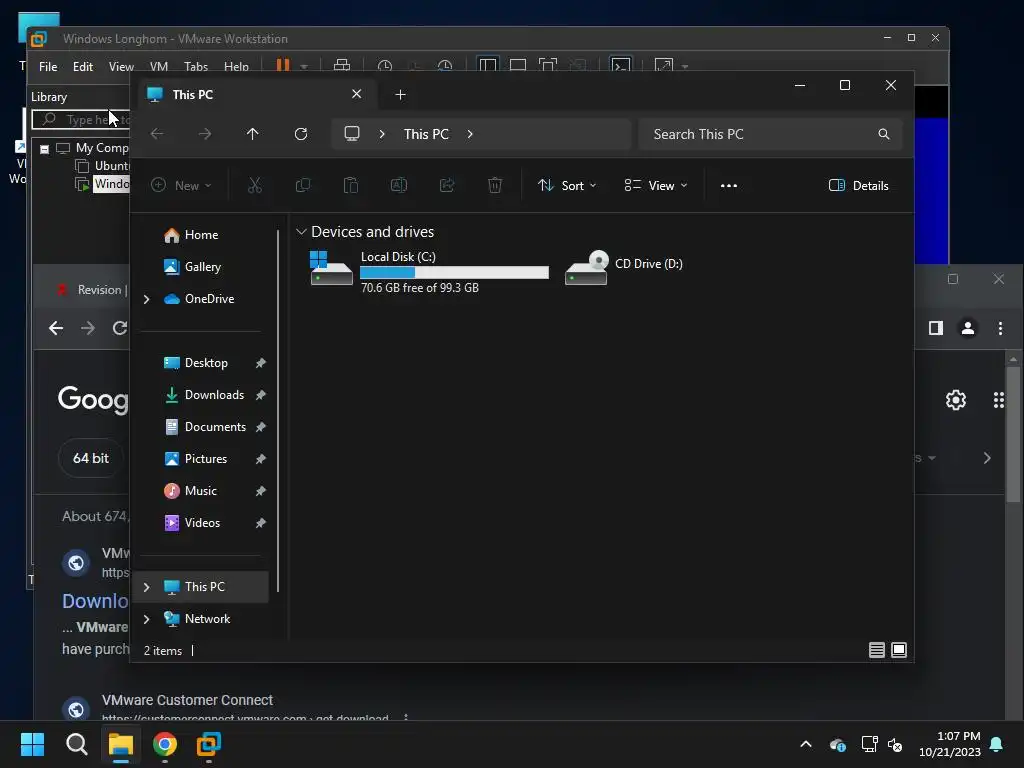Open the New dropdown
Image resolution: width=1024 pixels, height=768 pixels.
(181, 185)
